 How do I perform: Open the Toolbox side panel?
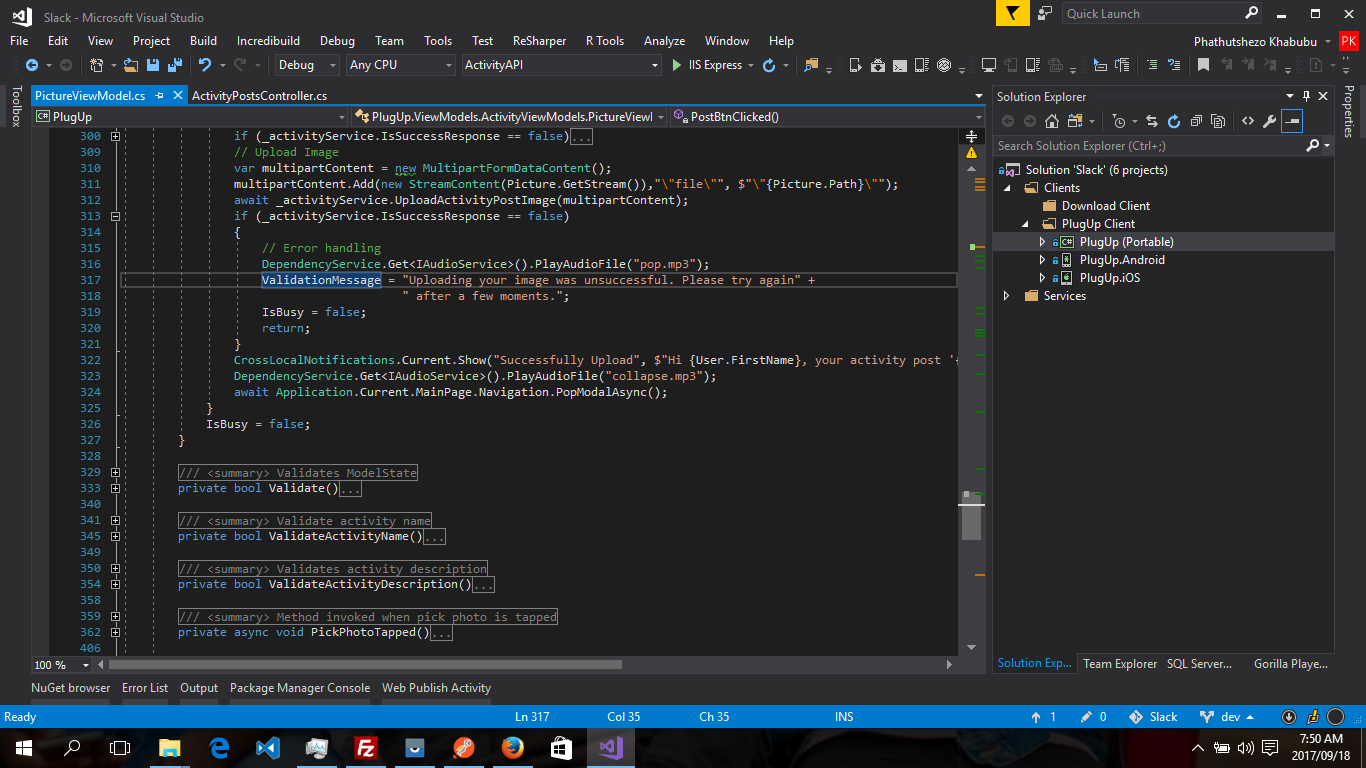16,107
